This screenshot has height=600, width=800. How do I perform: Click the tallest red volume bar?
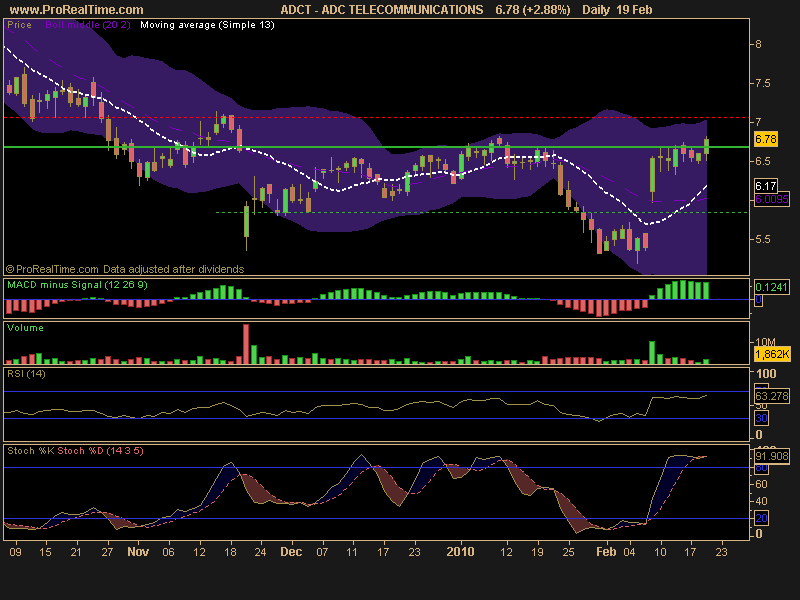click(x=246, y=344)
